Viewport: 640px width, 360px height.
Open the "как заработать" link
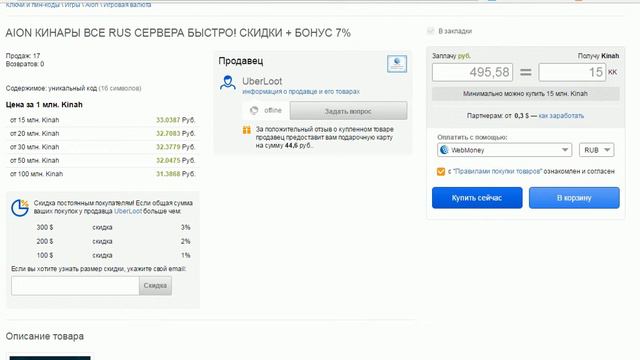561,116
